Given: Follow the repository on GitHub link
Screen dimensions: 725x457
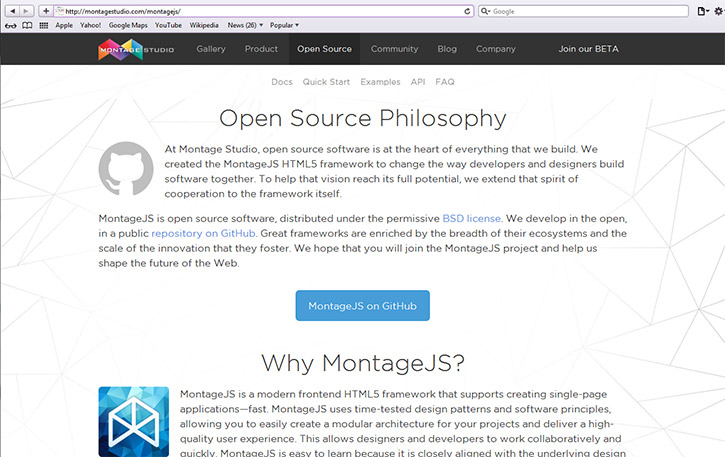Looking at the screenshot, I should click(x=203, y=233).
